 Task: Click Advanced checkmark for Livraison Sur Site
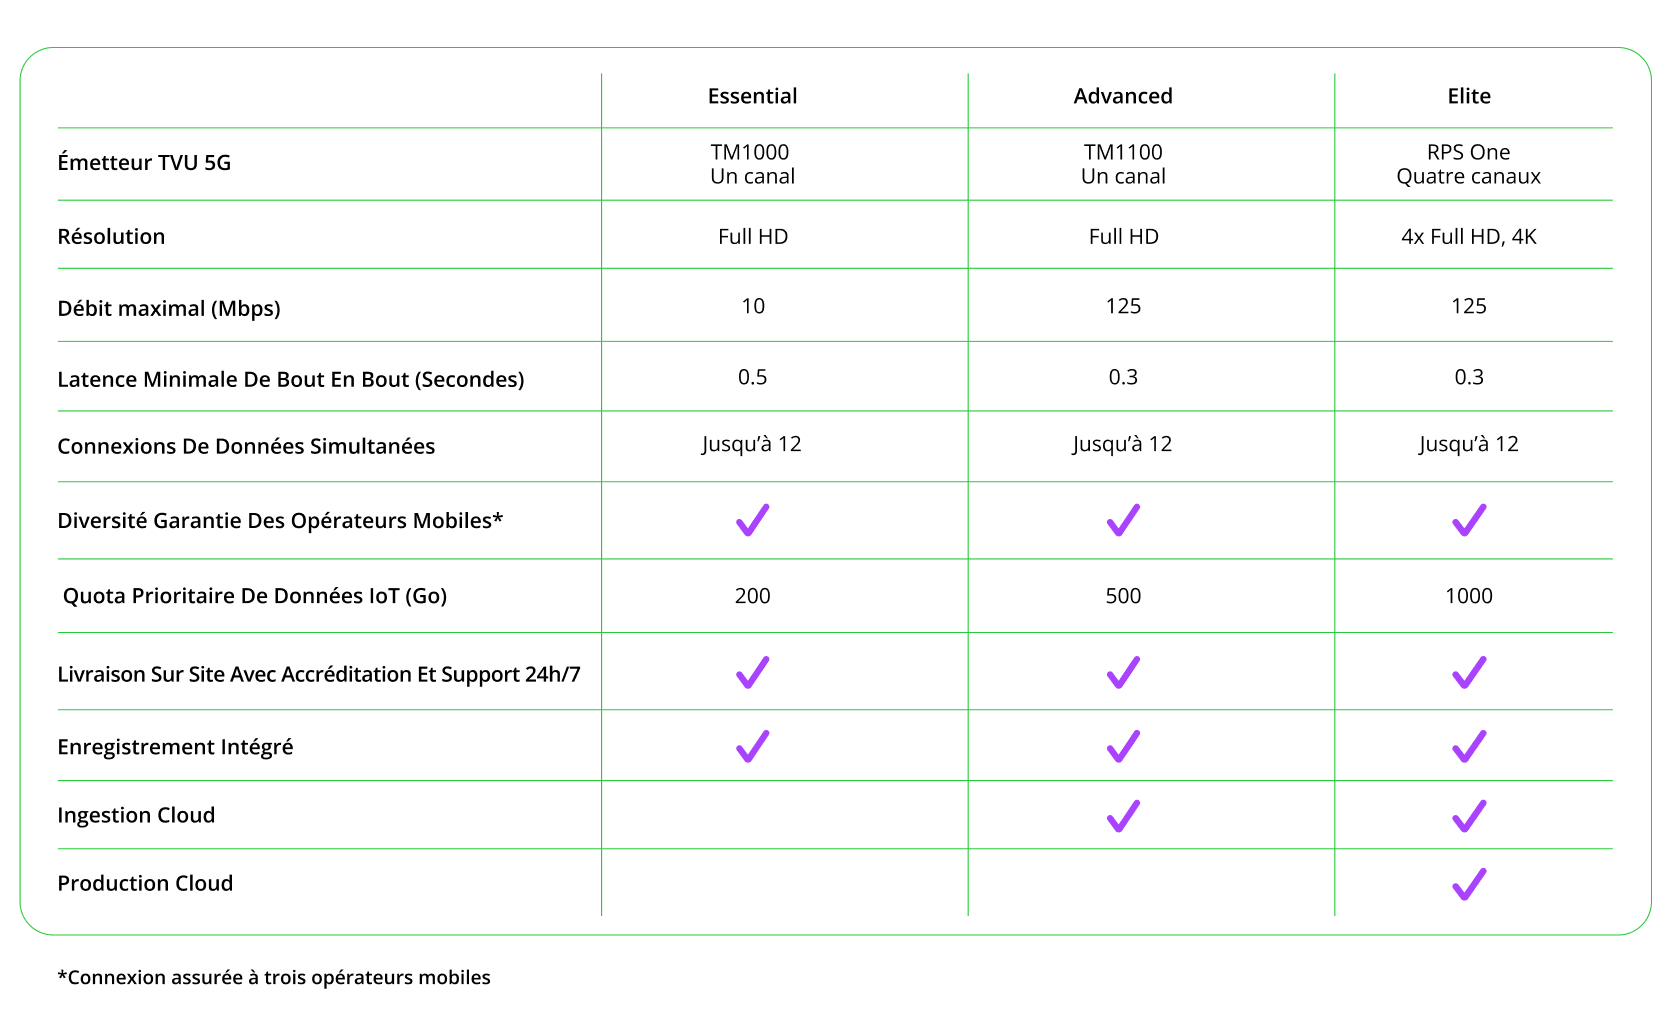coord(1123,672)
